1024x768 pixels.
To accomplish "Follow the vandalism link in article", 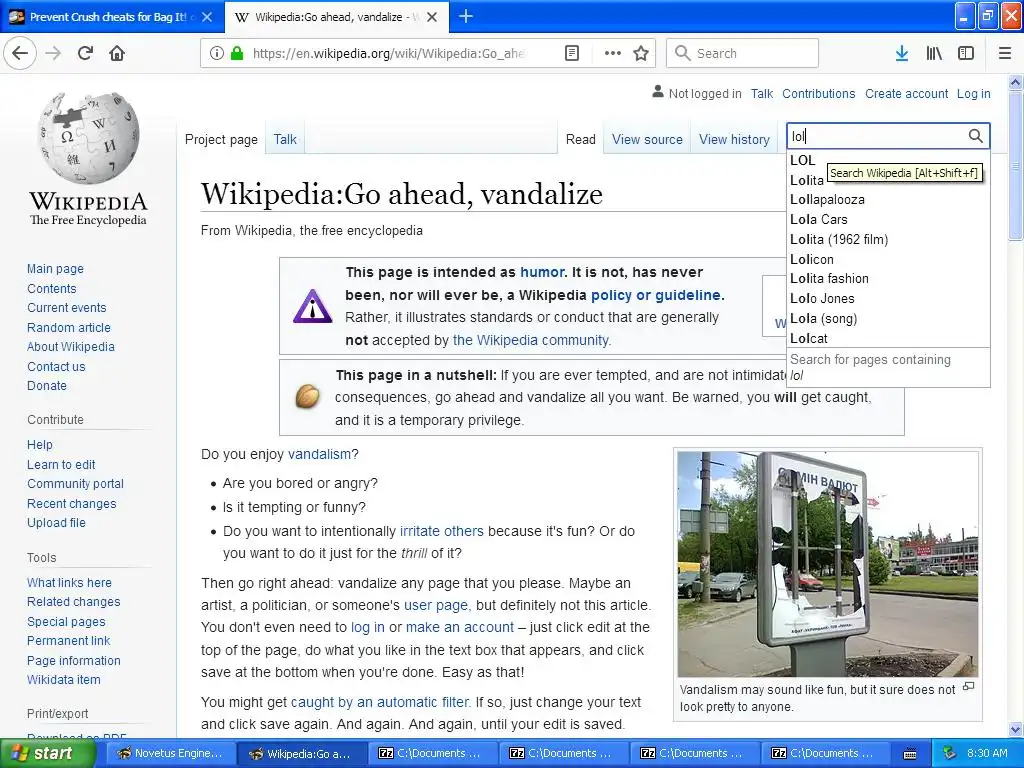I will tap(319, 454).
